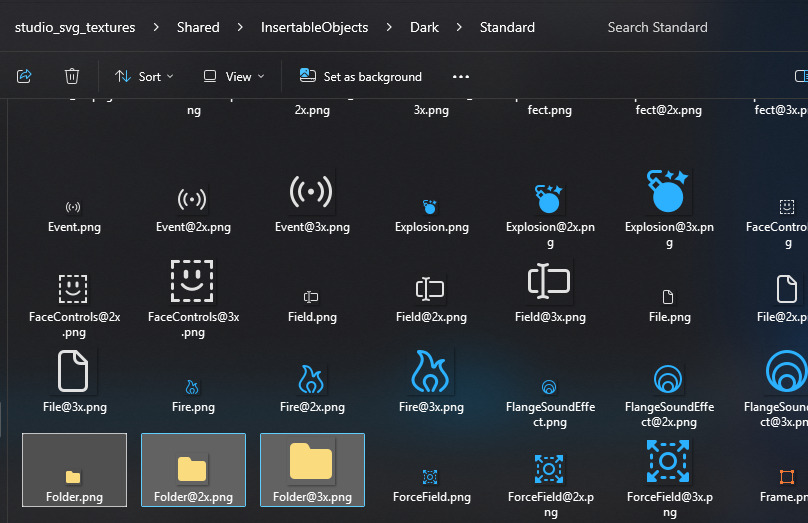
Task: Select the orange Frame.png icon
Action: click(786, 477)
